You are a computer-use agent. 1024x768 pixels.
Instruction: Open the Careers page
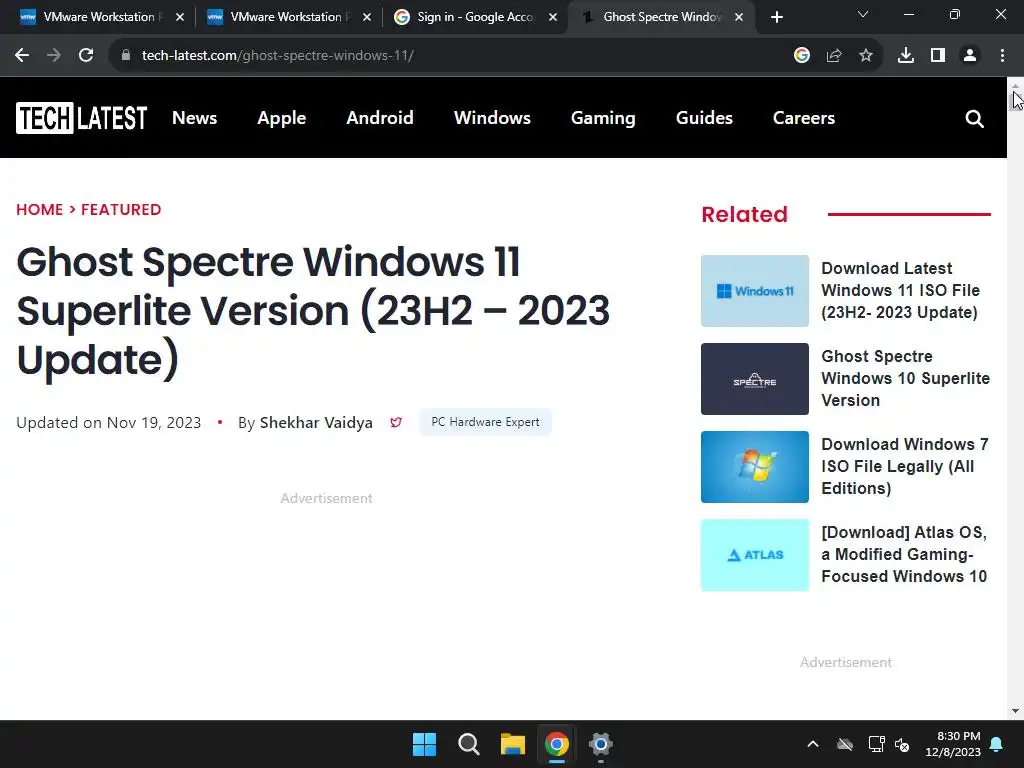pos(803,118)
